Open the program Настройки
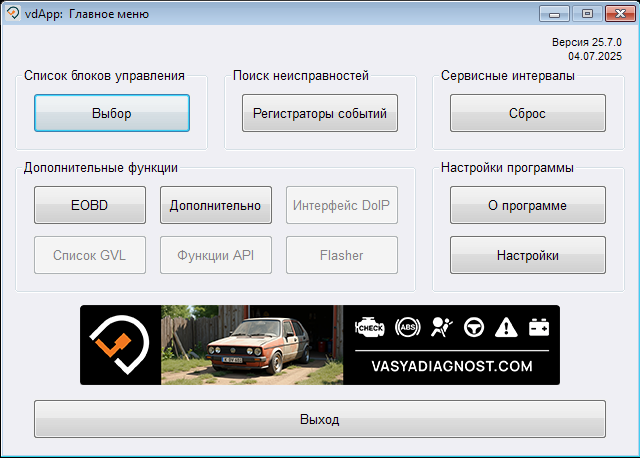Image resolution: width=640 pixels, height=458 pixels. 527,255
